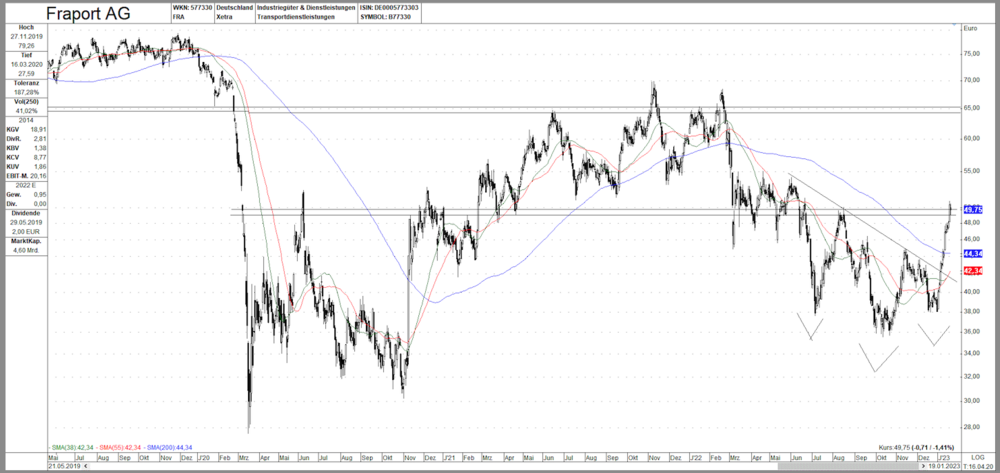Click the 28,00 price axis label
The height and width of the screenshot is (473, 1000).
(972, 426)
